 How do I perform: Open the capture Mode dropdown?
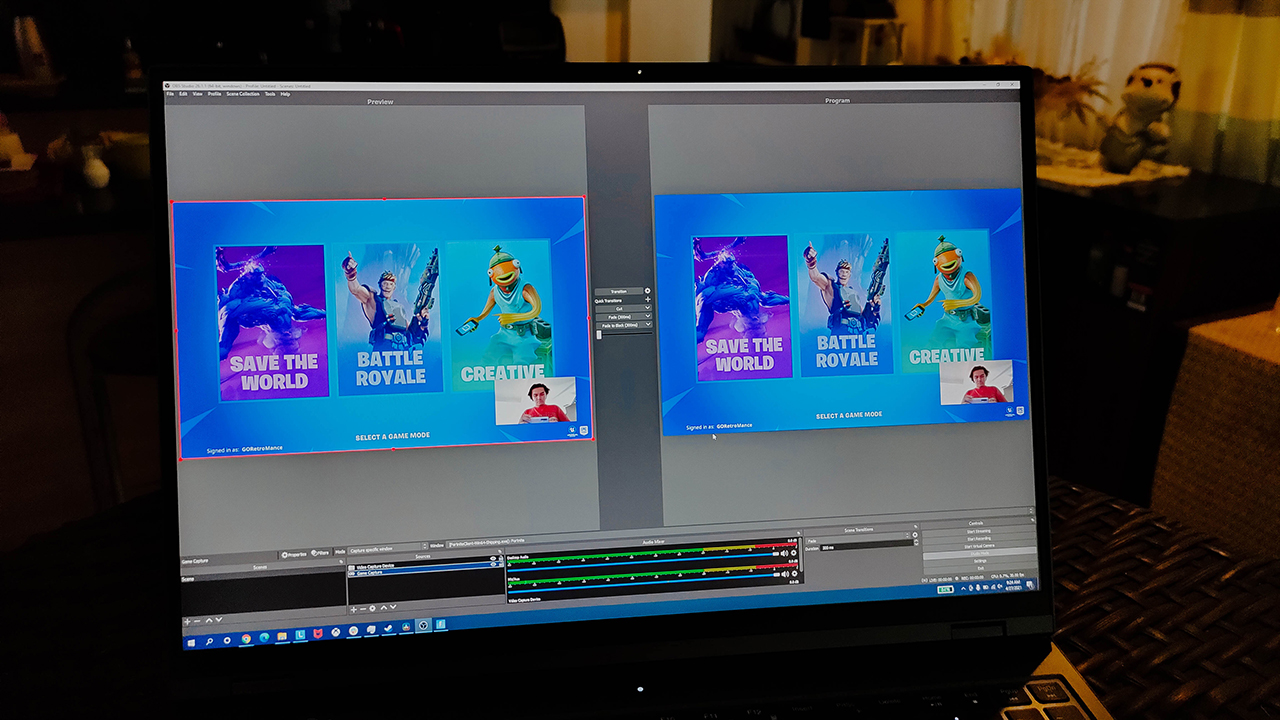[x=384, y=546]
